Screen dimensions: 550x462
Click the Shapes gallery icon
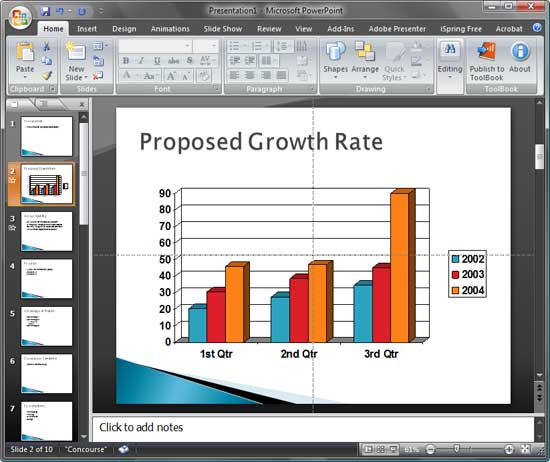pyautogui.click(x=335, y=52)
